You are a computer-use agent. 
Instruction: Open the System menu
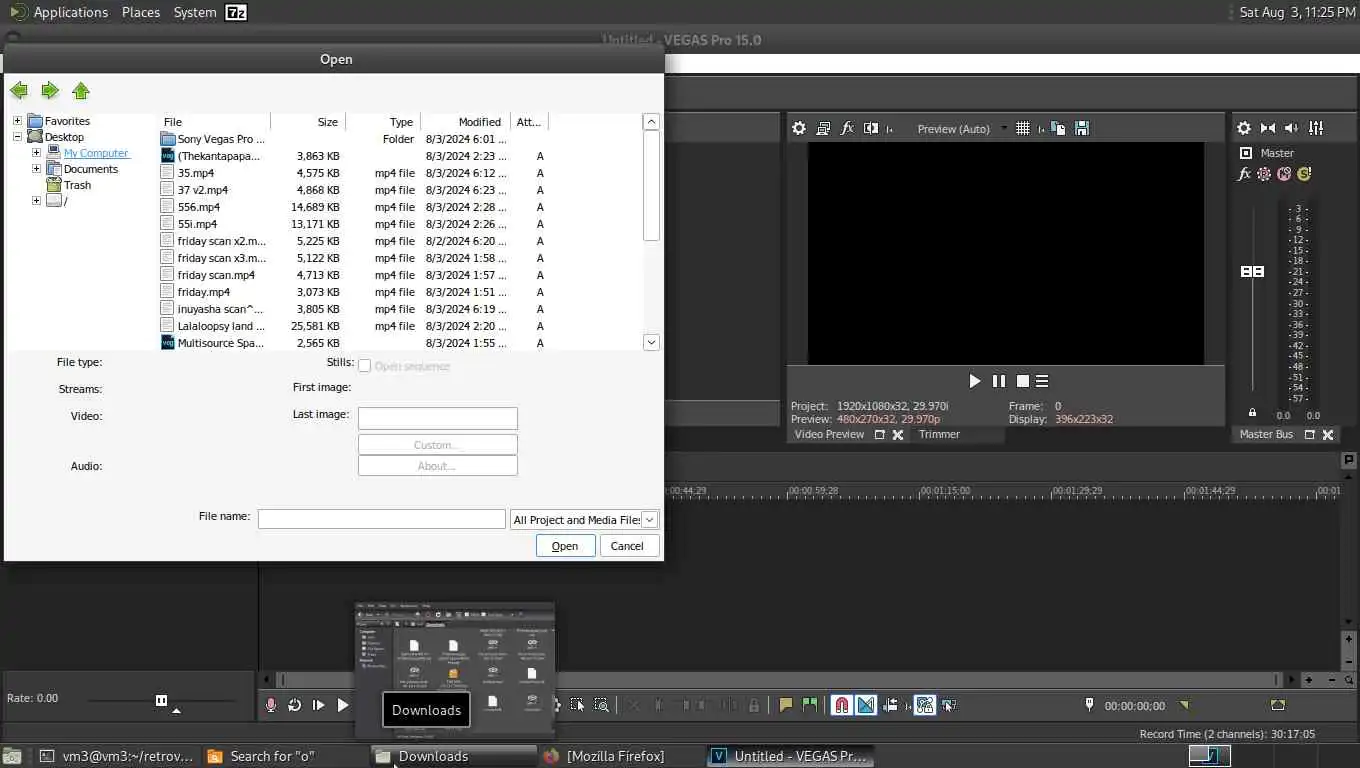pos(195,12)
